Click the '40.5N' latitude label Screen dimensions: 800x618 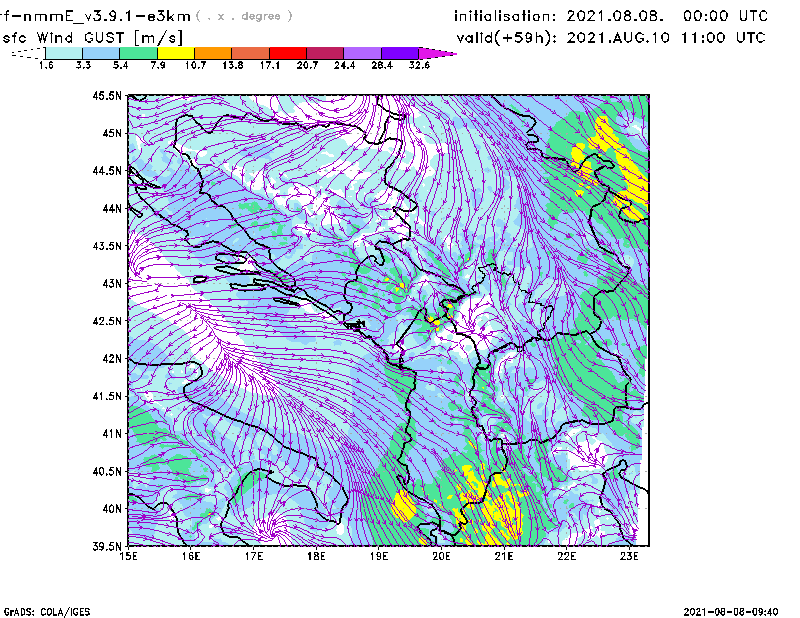[x=107, y=471]
